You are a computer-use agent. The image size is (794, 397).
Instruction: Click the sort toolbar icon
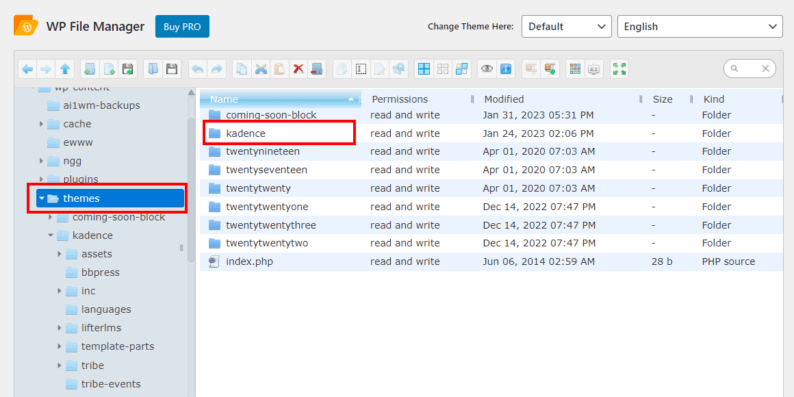593,69
